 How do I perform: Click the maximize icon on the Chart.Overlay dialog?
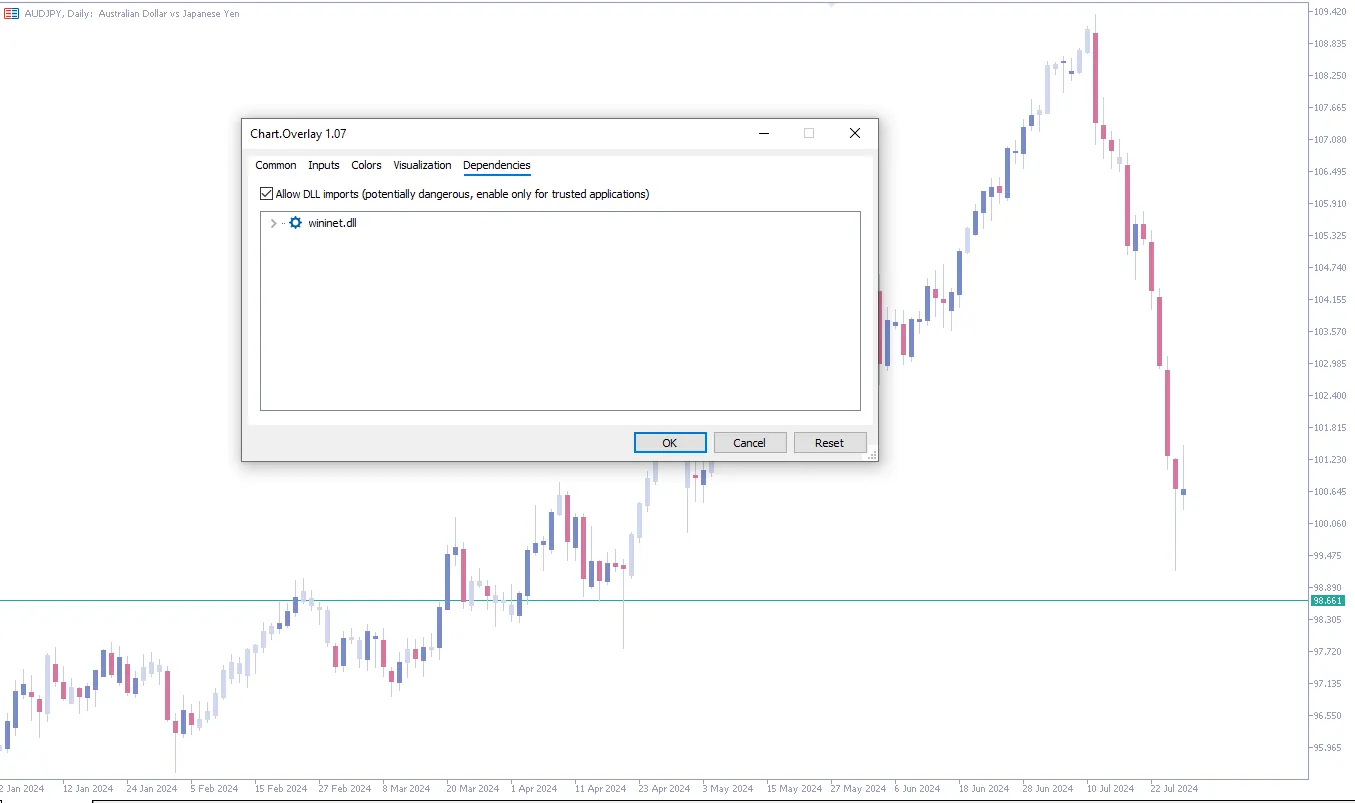point(809,133)
